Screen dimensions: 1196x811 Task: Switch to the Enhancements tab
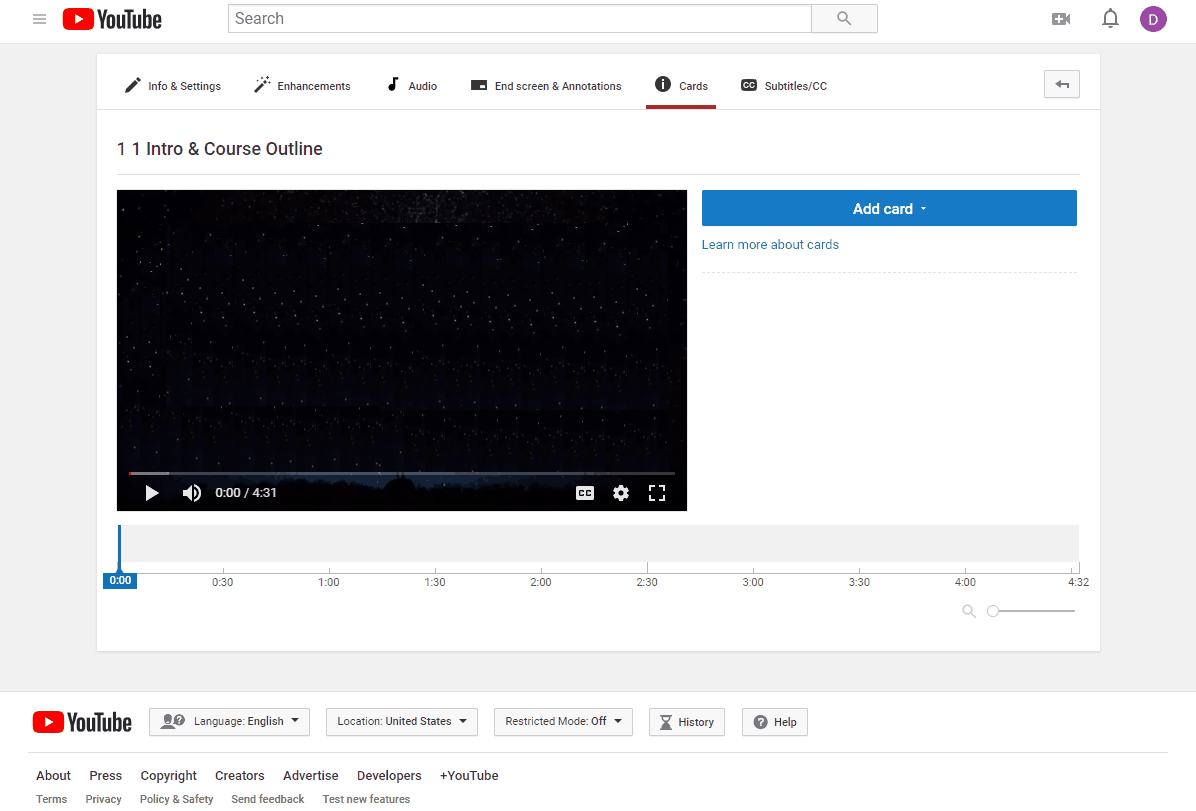(302, 85)
